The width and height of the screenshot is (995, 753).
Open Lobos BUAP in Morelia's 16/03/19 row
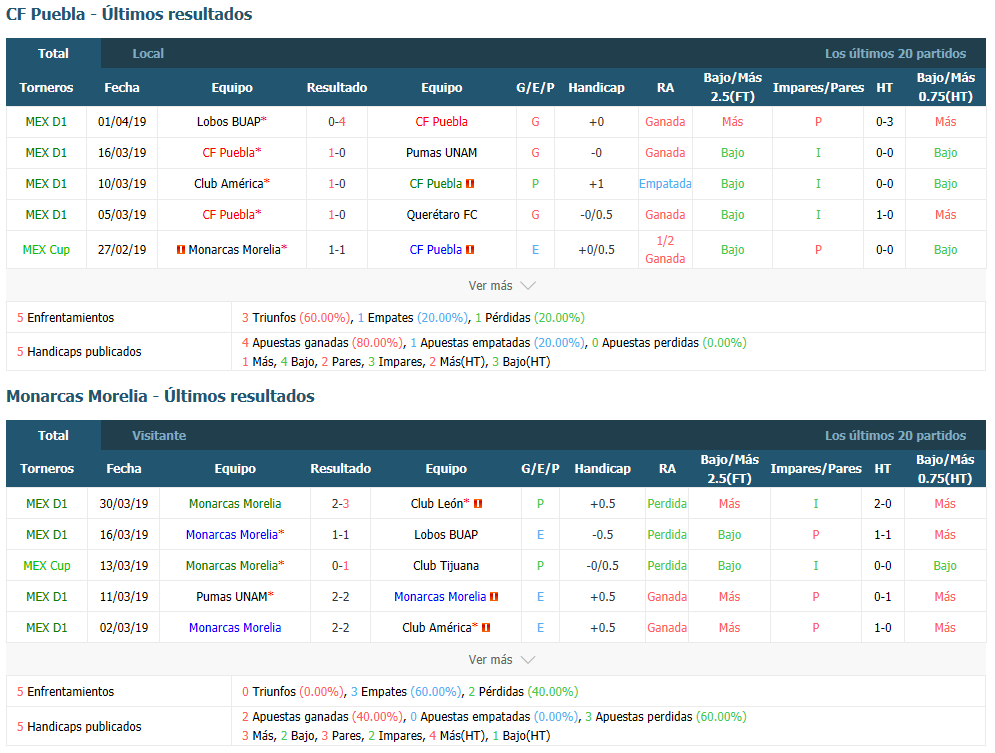tap(446, 535)
